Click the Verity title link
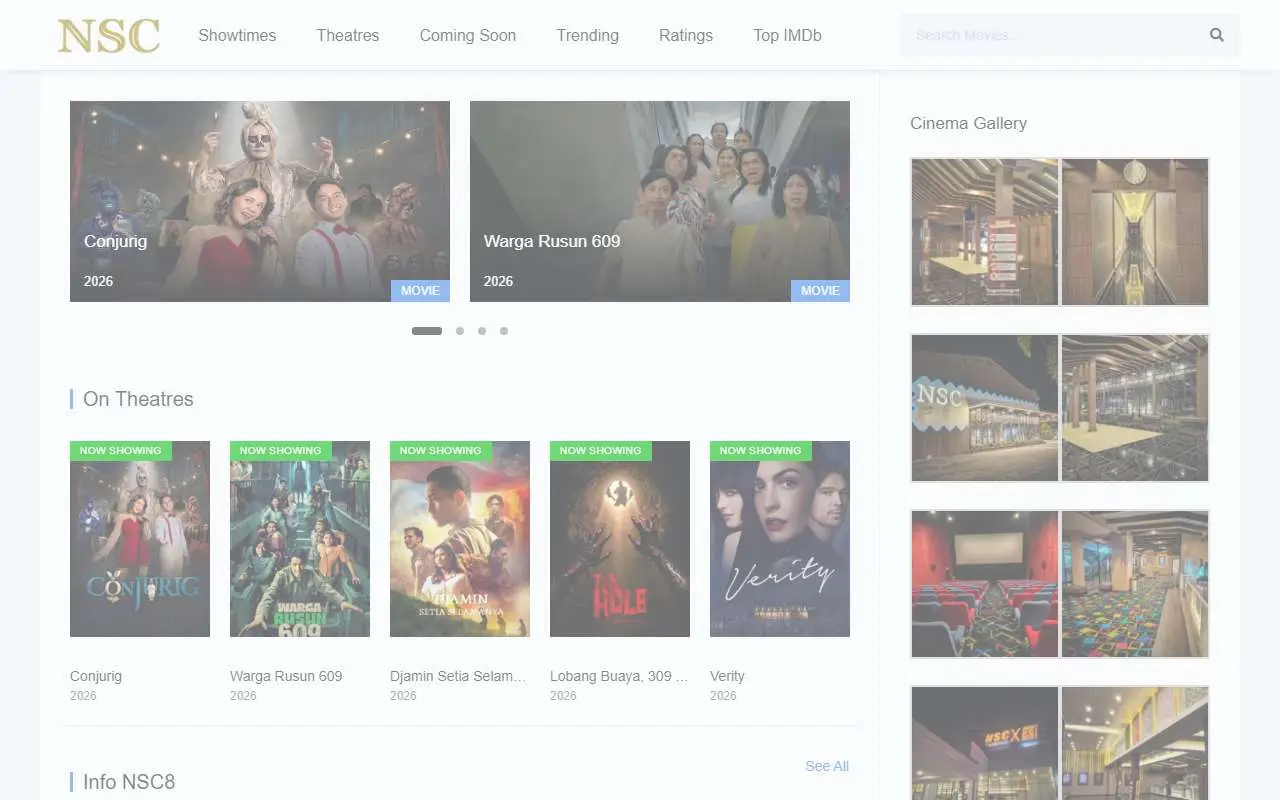This screenshot has width=1280, height=800. point(727,676)
